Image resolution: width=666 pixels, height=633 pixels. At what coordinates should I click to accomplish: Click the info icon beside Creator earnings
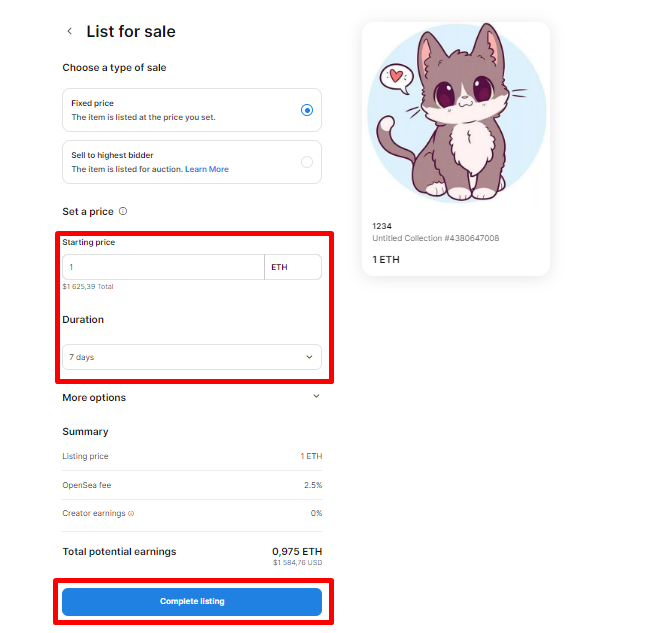(130, 514)
